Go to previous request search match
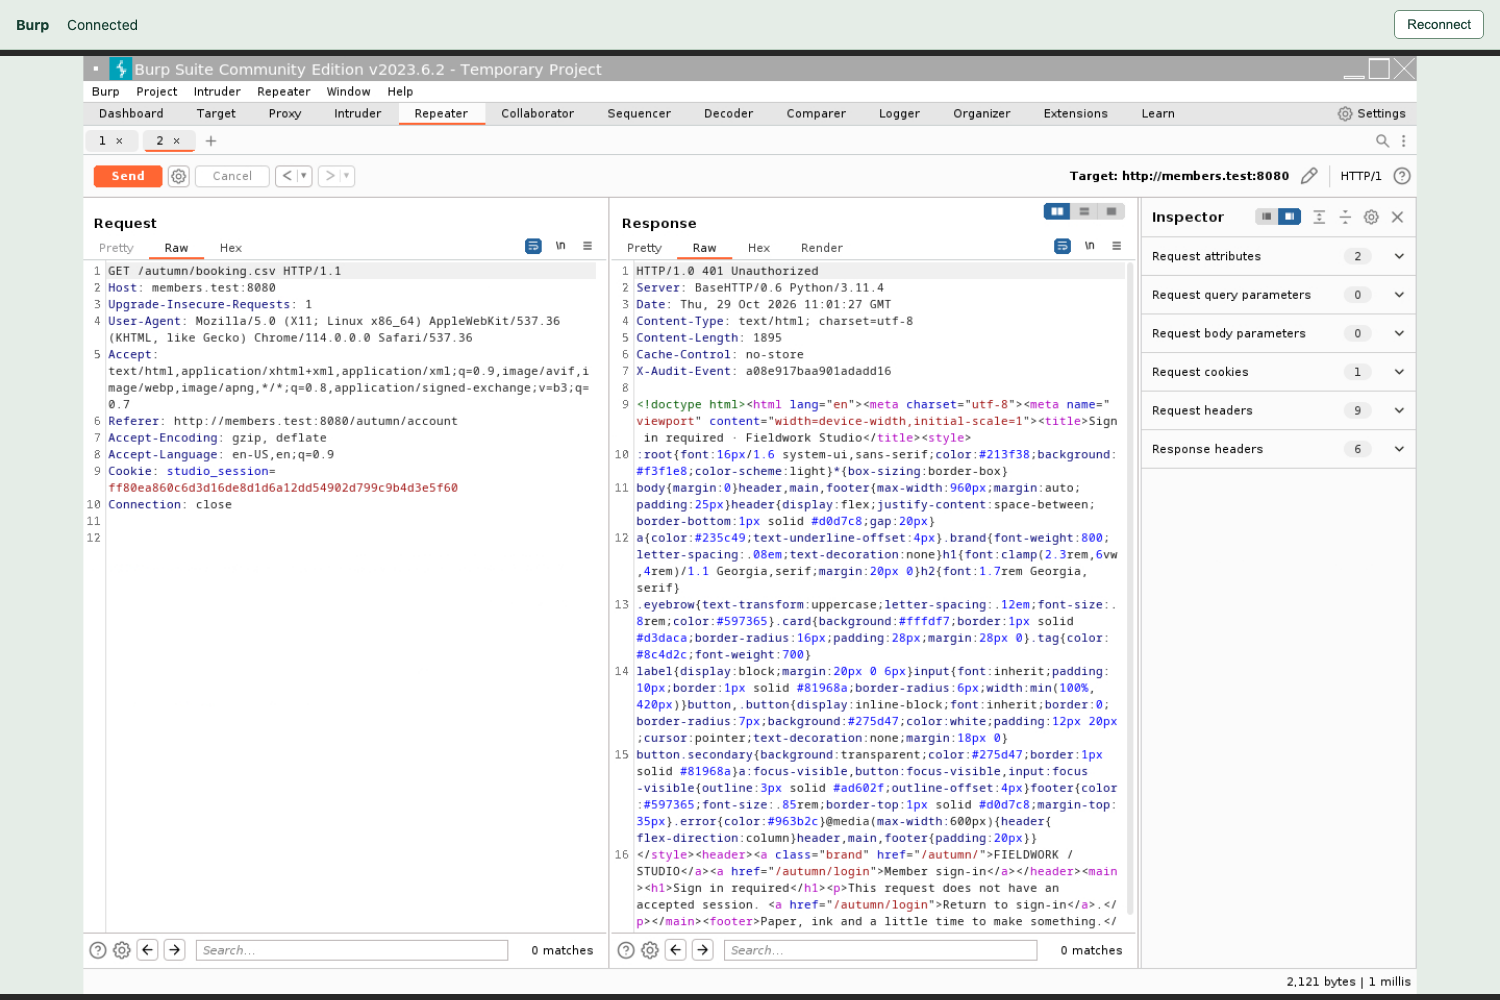The height and width of the screenshot is (1000, 1500). click(148, 950)
